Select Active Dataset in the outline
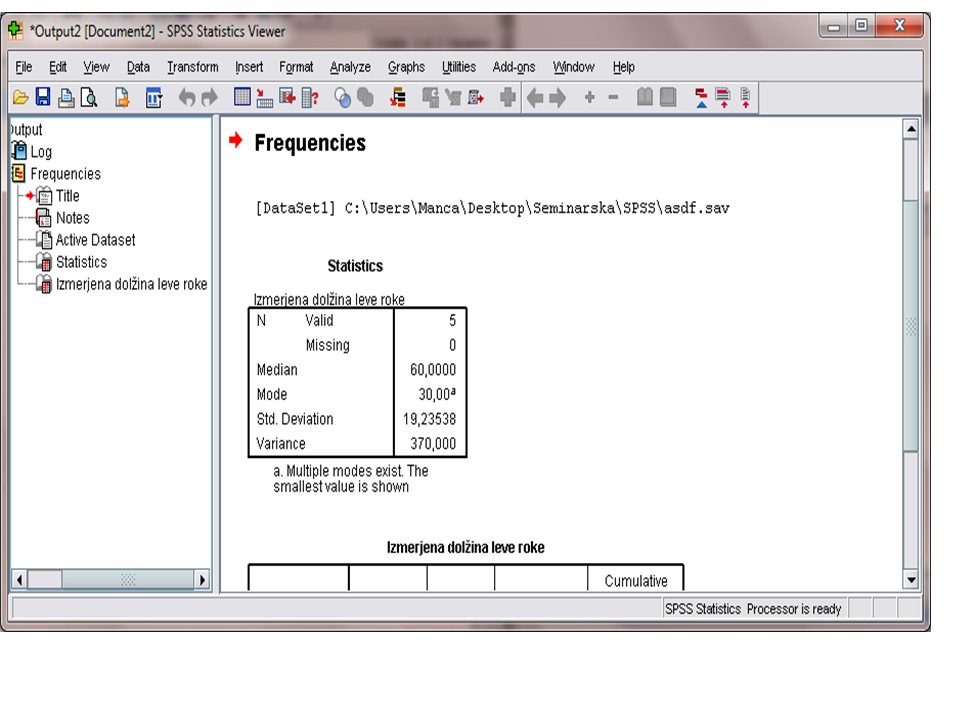This screenshot has height=720, width=960. [95, 240]
